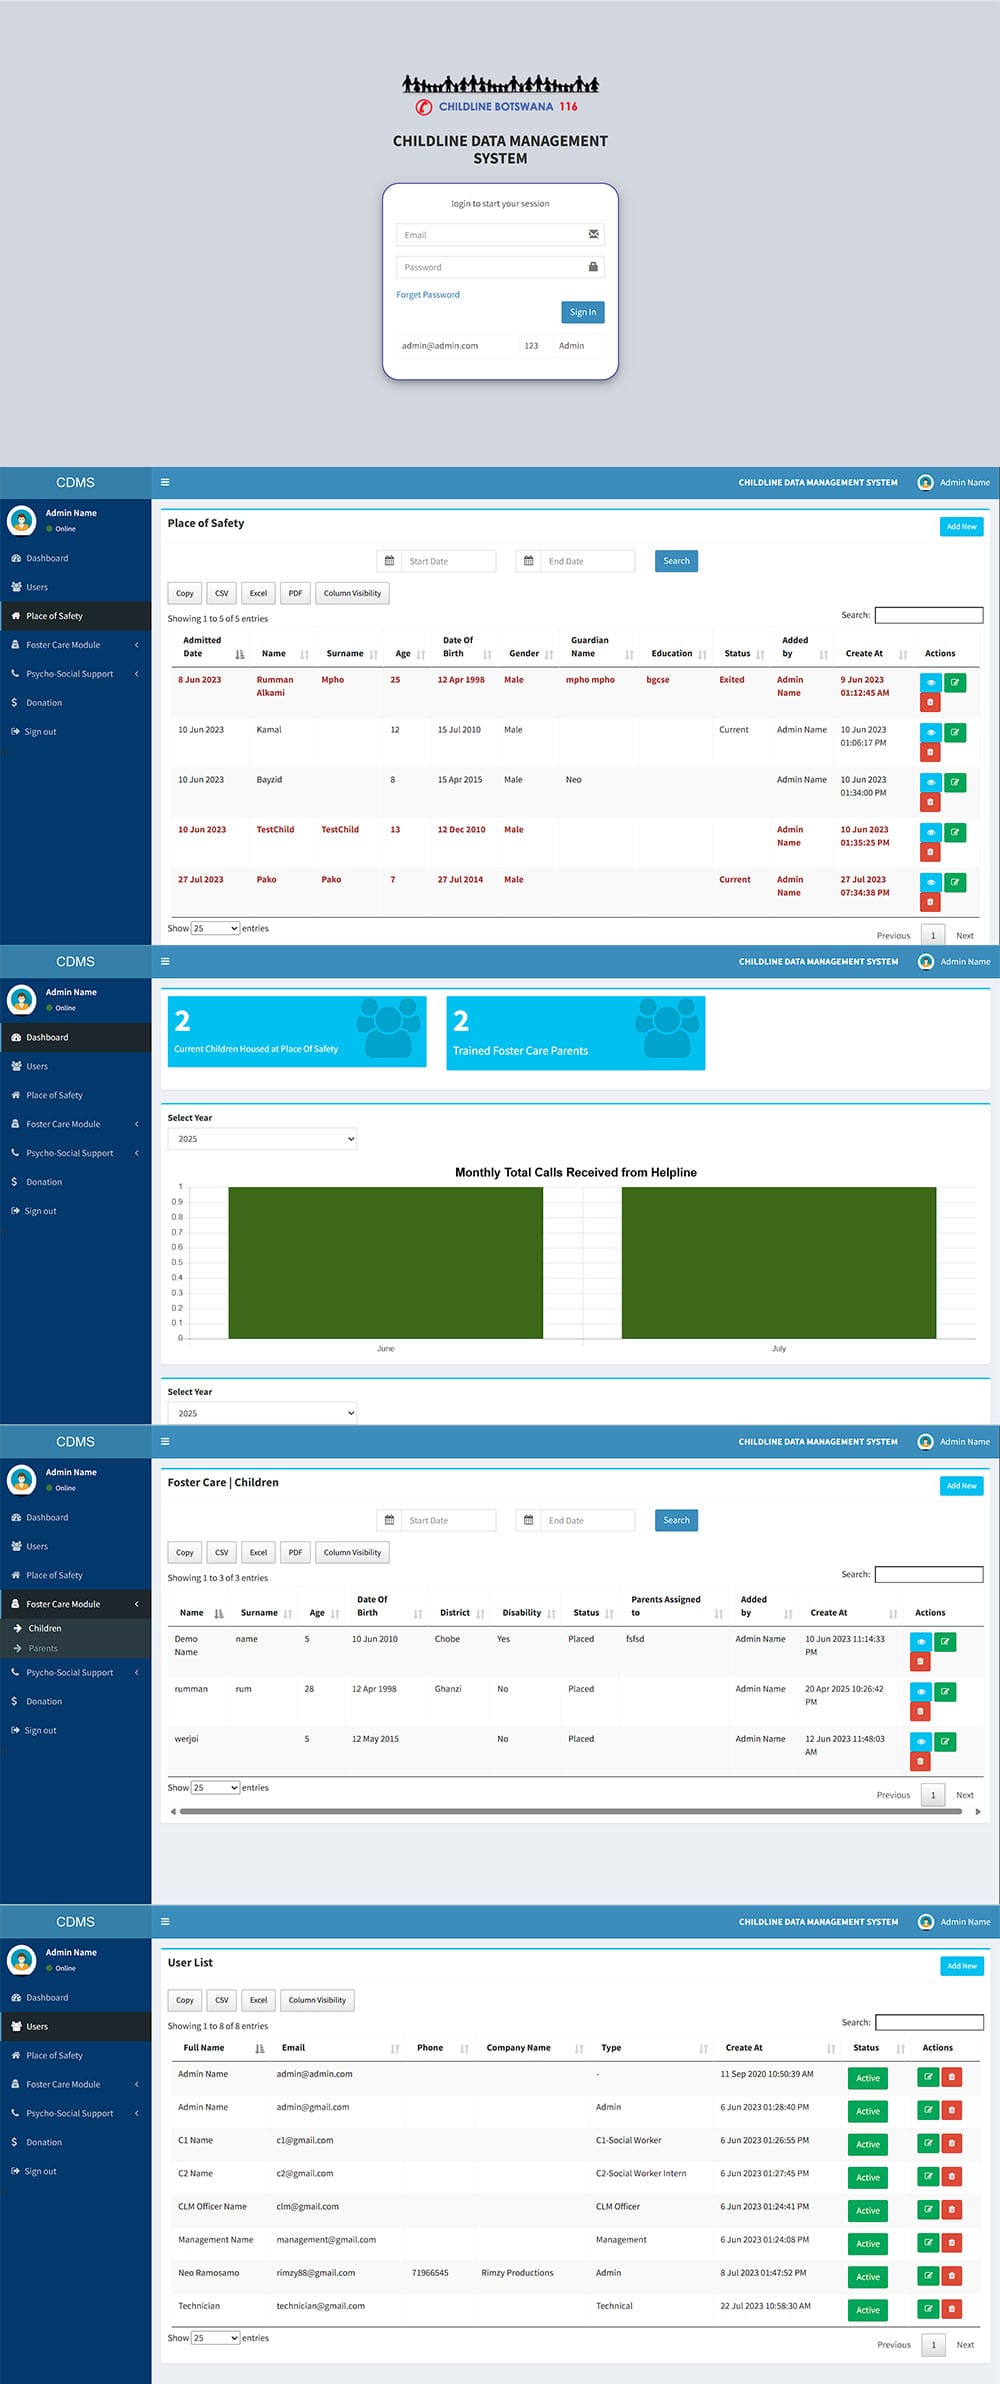Click the Email input field on the login form
The height and width of the screenshot is (2384, 1000).
[492, 235]
